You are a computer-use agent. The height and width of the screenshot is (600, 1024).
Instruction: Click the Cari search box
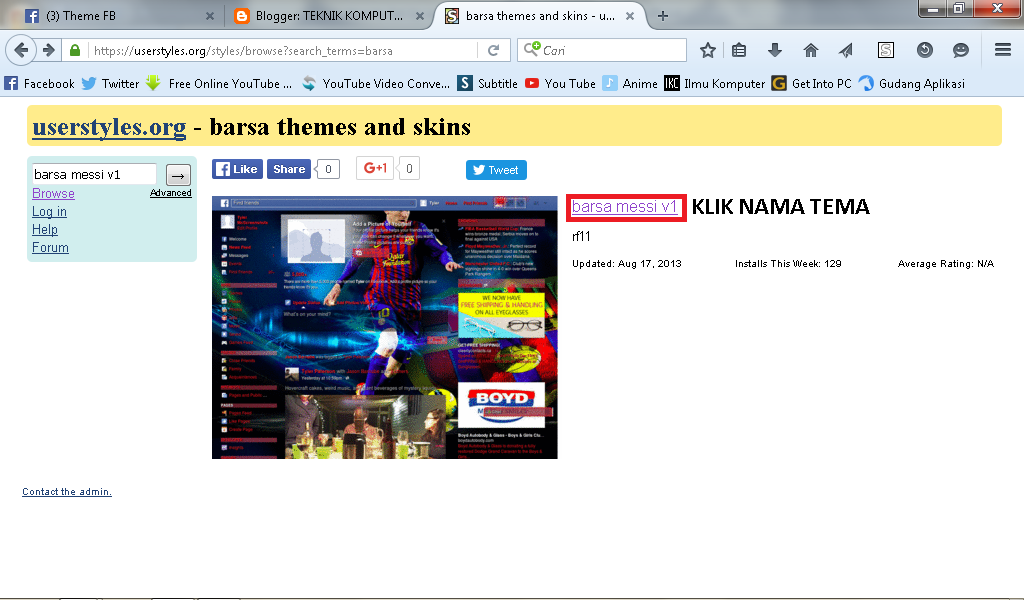pos(602,50)
